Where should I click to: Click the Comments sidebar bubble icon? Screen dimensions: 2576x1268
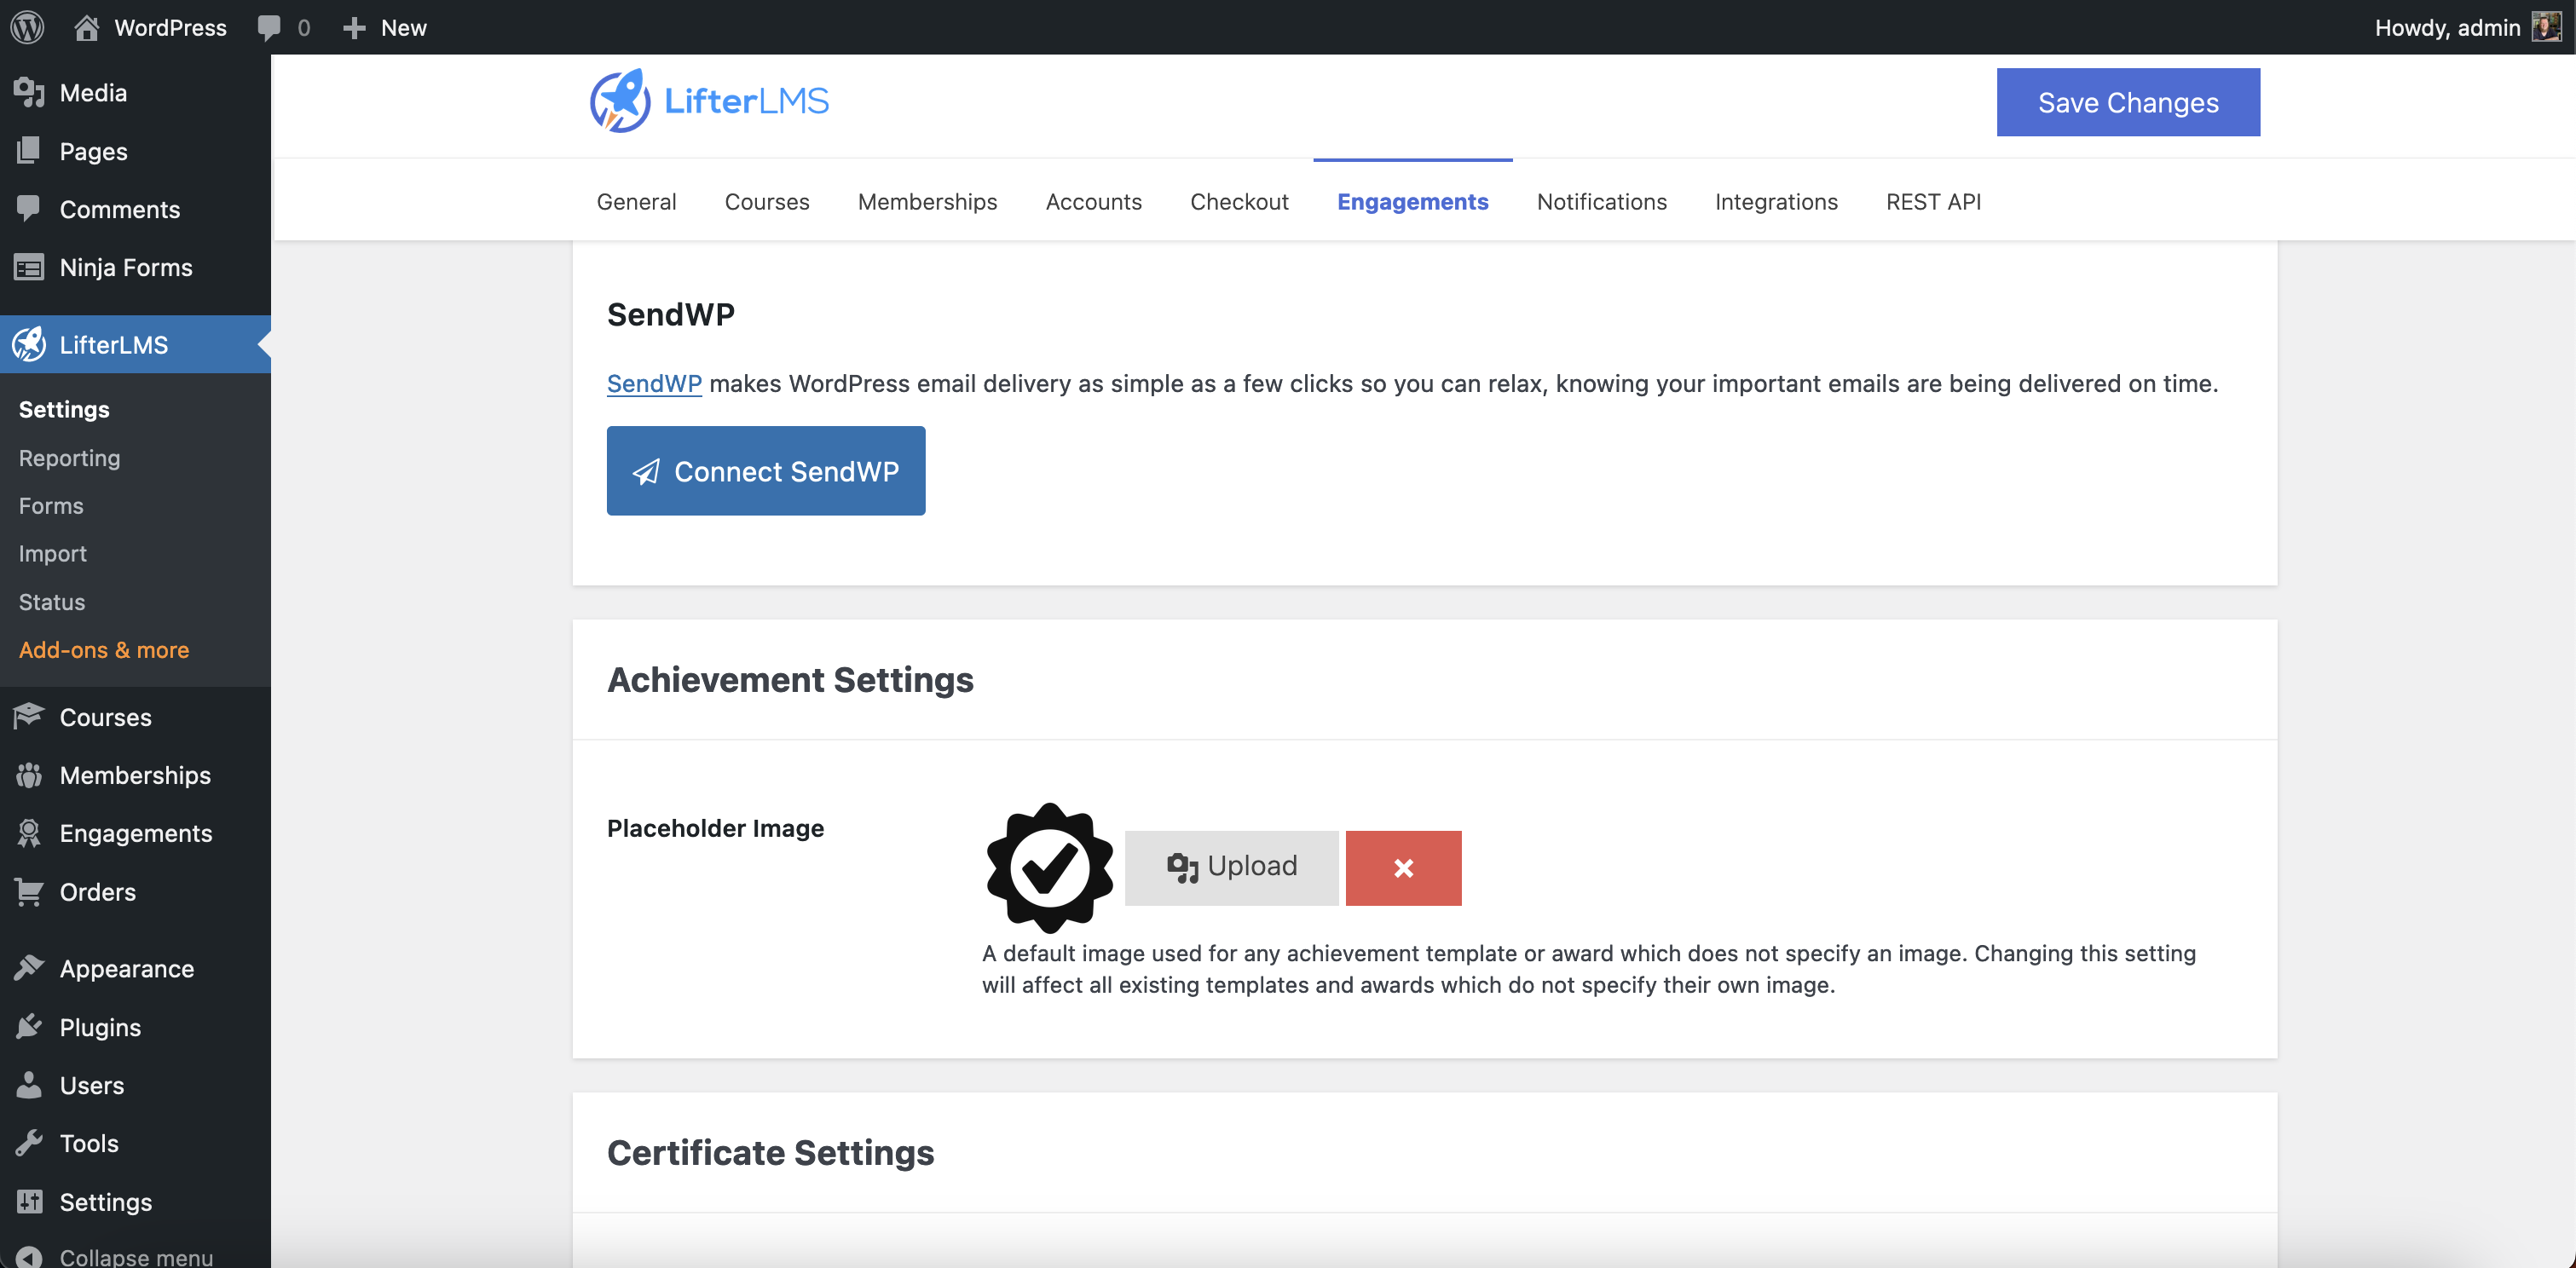pos(29,208)
